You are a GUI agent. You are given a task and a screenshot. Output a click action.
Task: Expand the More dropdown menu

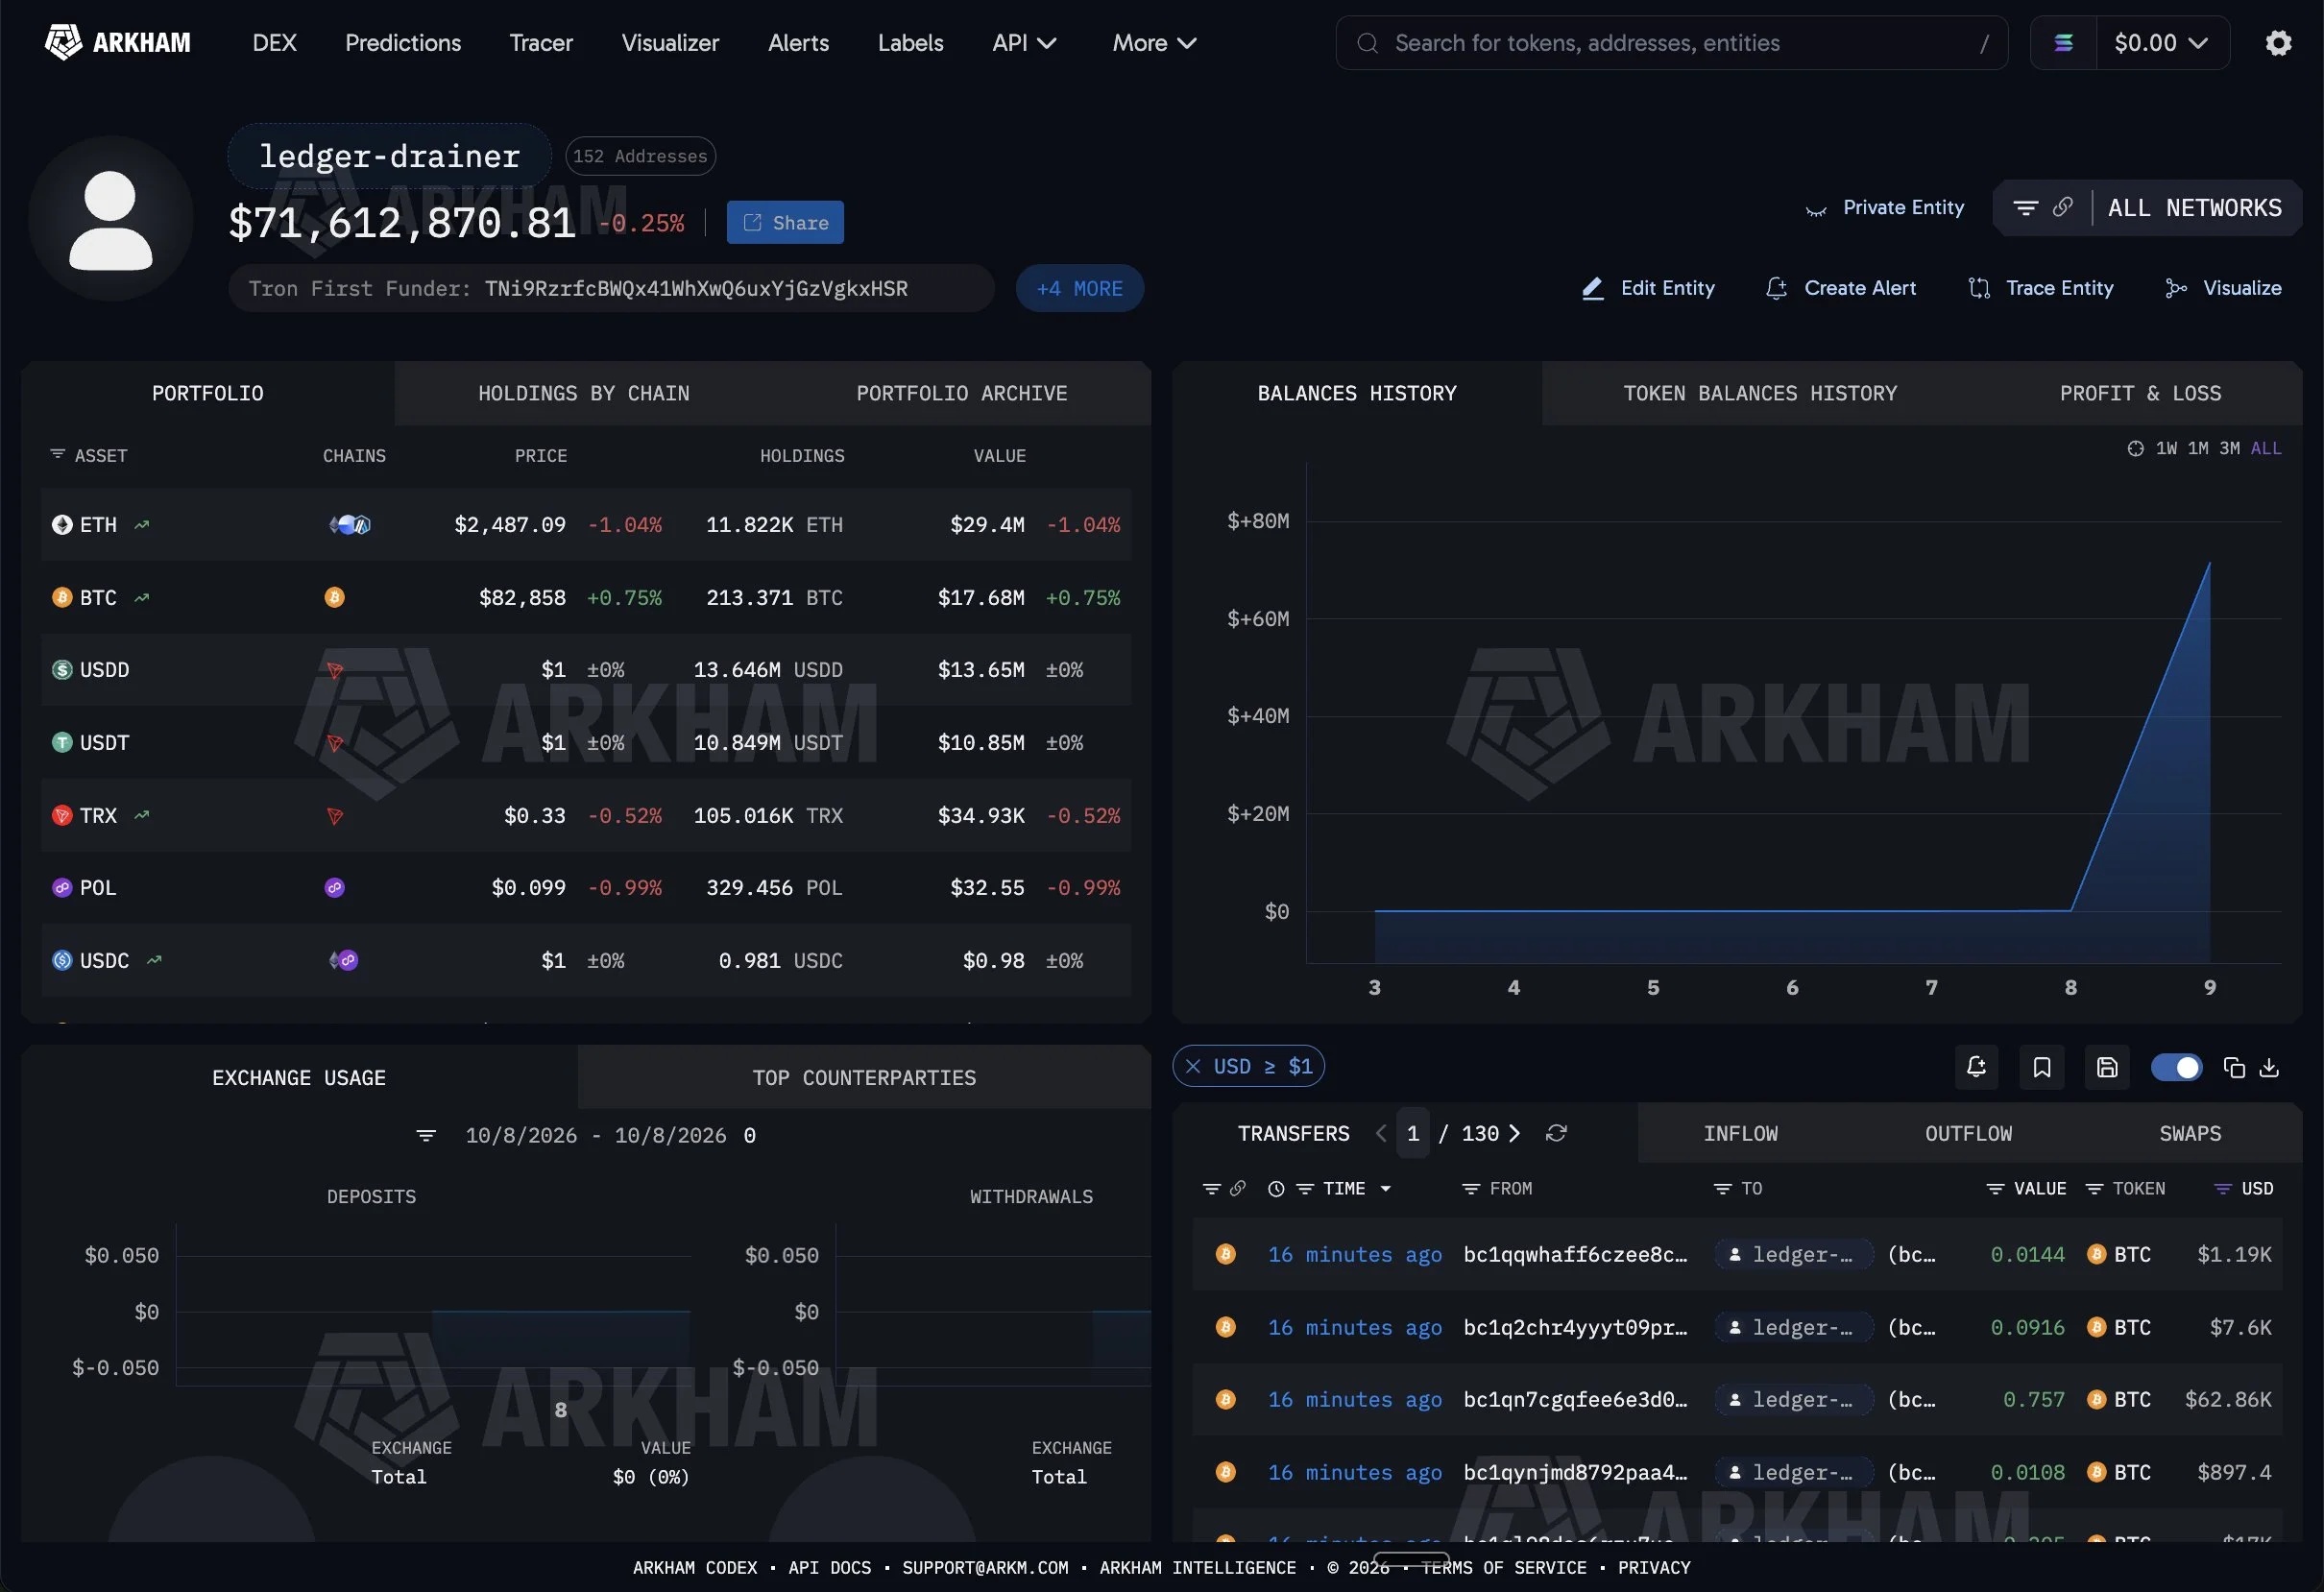pos(1154,43)
